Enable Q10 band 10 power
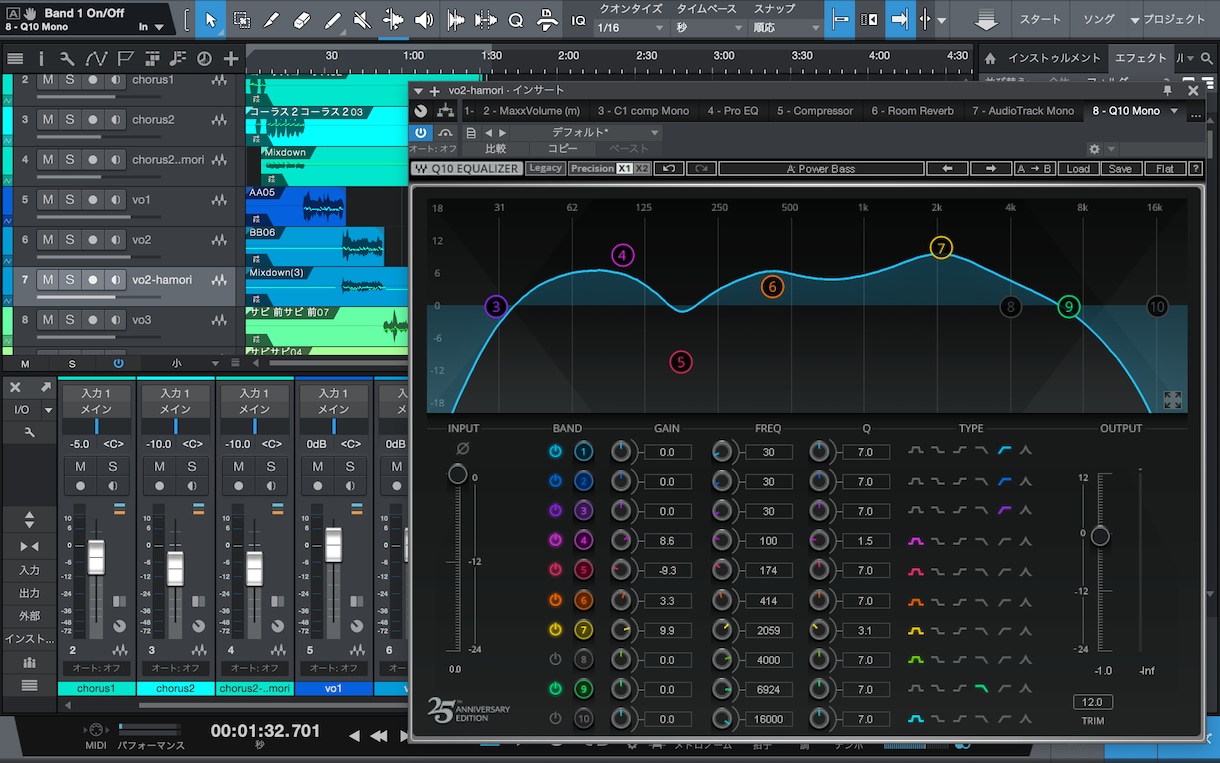The image size is (1220, 763). [555, 719]
